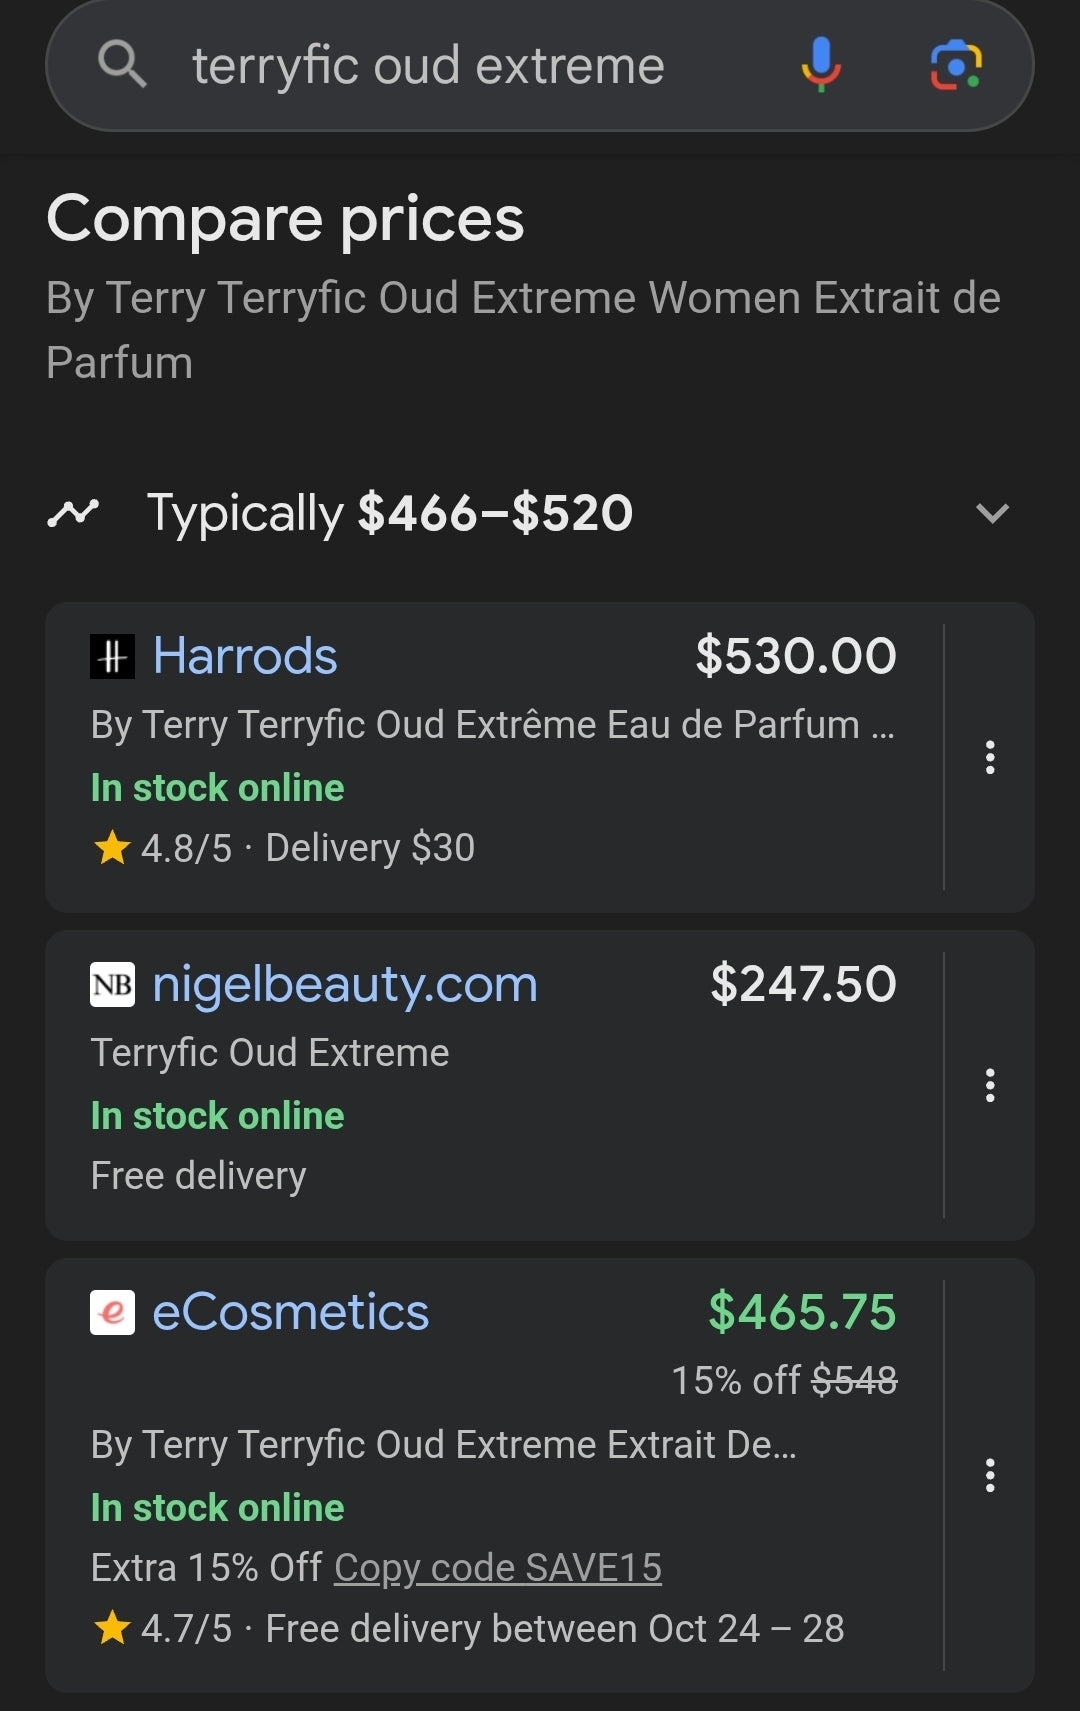This screenshot has height=1711, width=1080.
Task: Tap the price trend graph icon
Action: click(73, 513)
